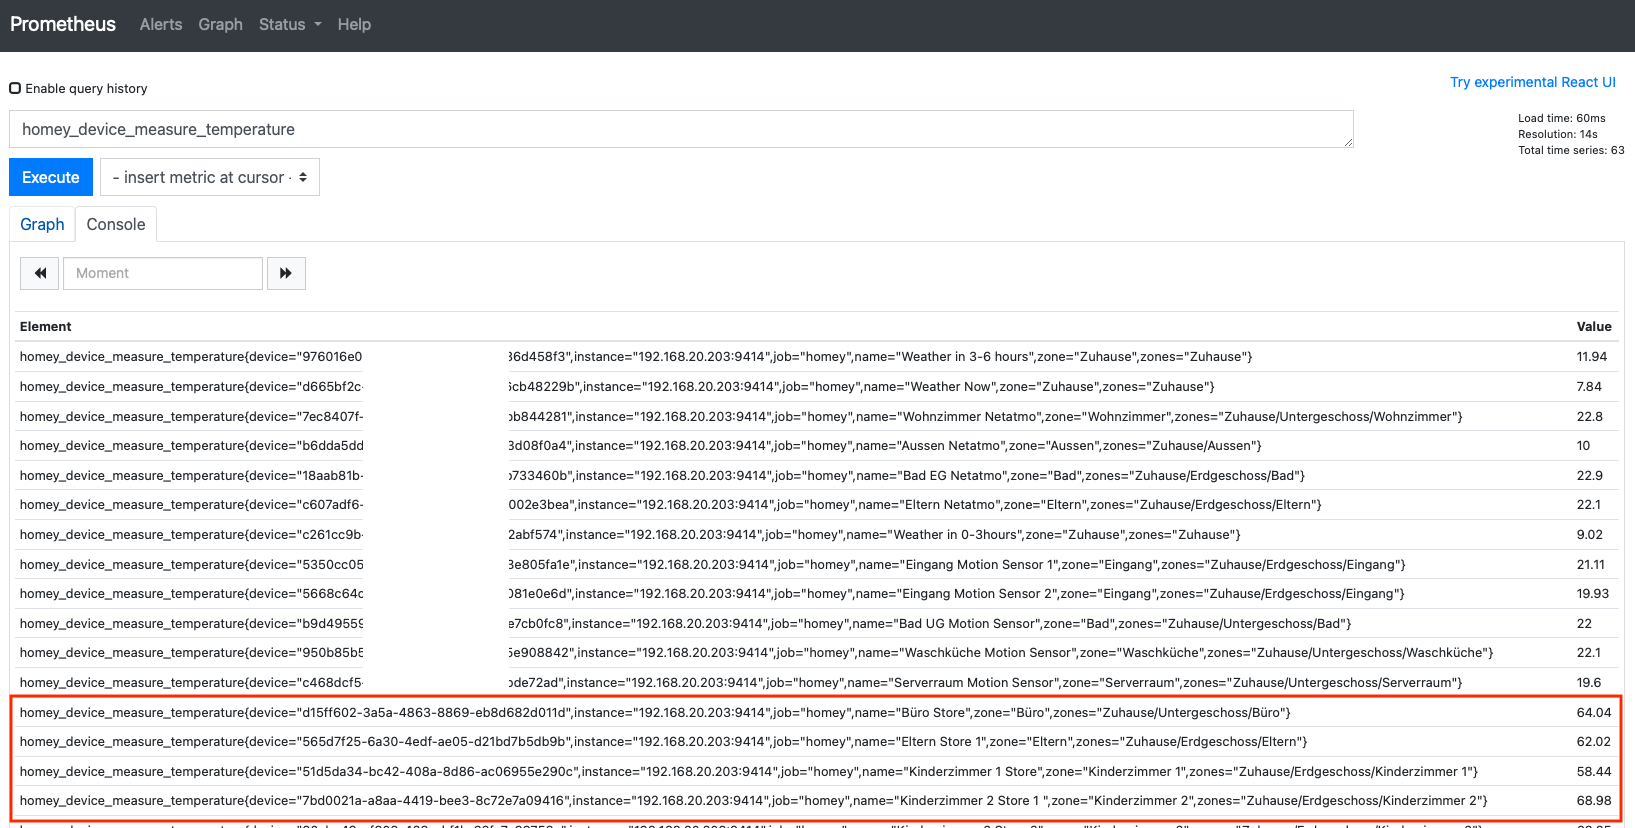Select the Eingang Motion Sensor 2 row
The width and height of the screenshot is (1635, 828).
tap(819, 593)
